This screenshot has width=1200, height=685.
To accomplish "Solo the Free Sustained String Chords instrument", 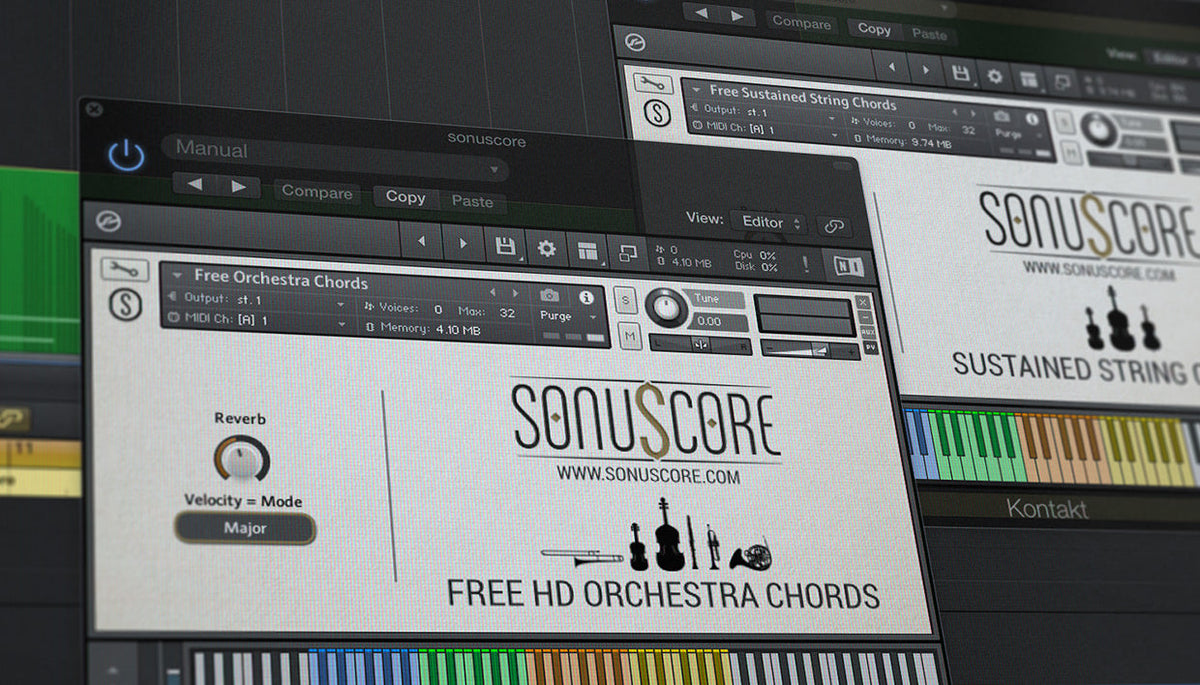I will [1065, 121].
